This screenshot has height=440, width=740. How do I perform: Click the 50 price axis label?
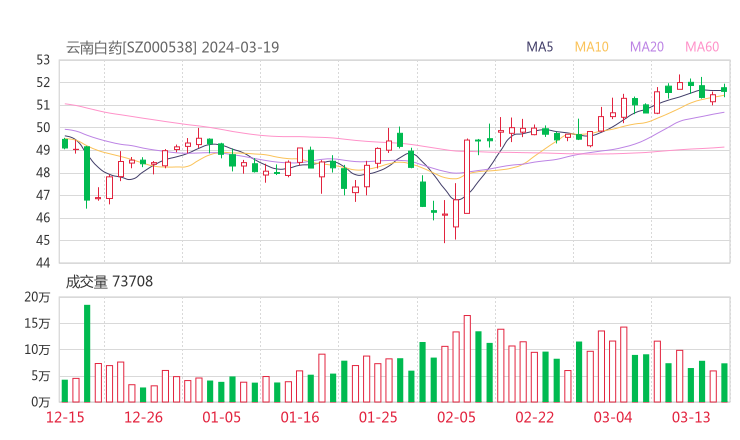coord(43,127)
